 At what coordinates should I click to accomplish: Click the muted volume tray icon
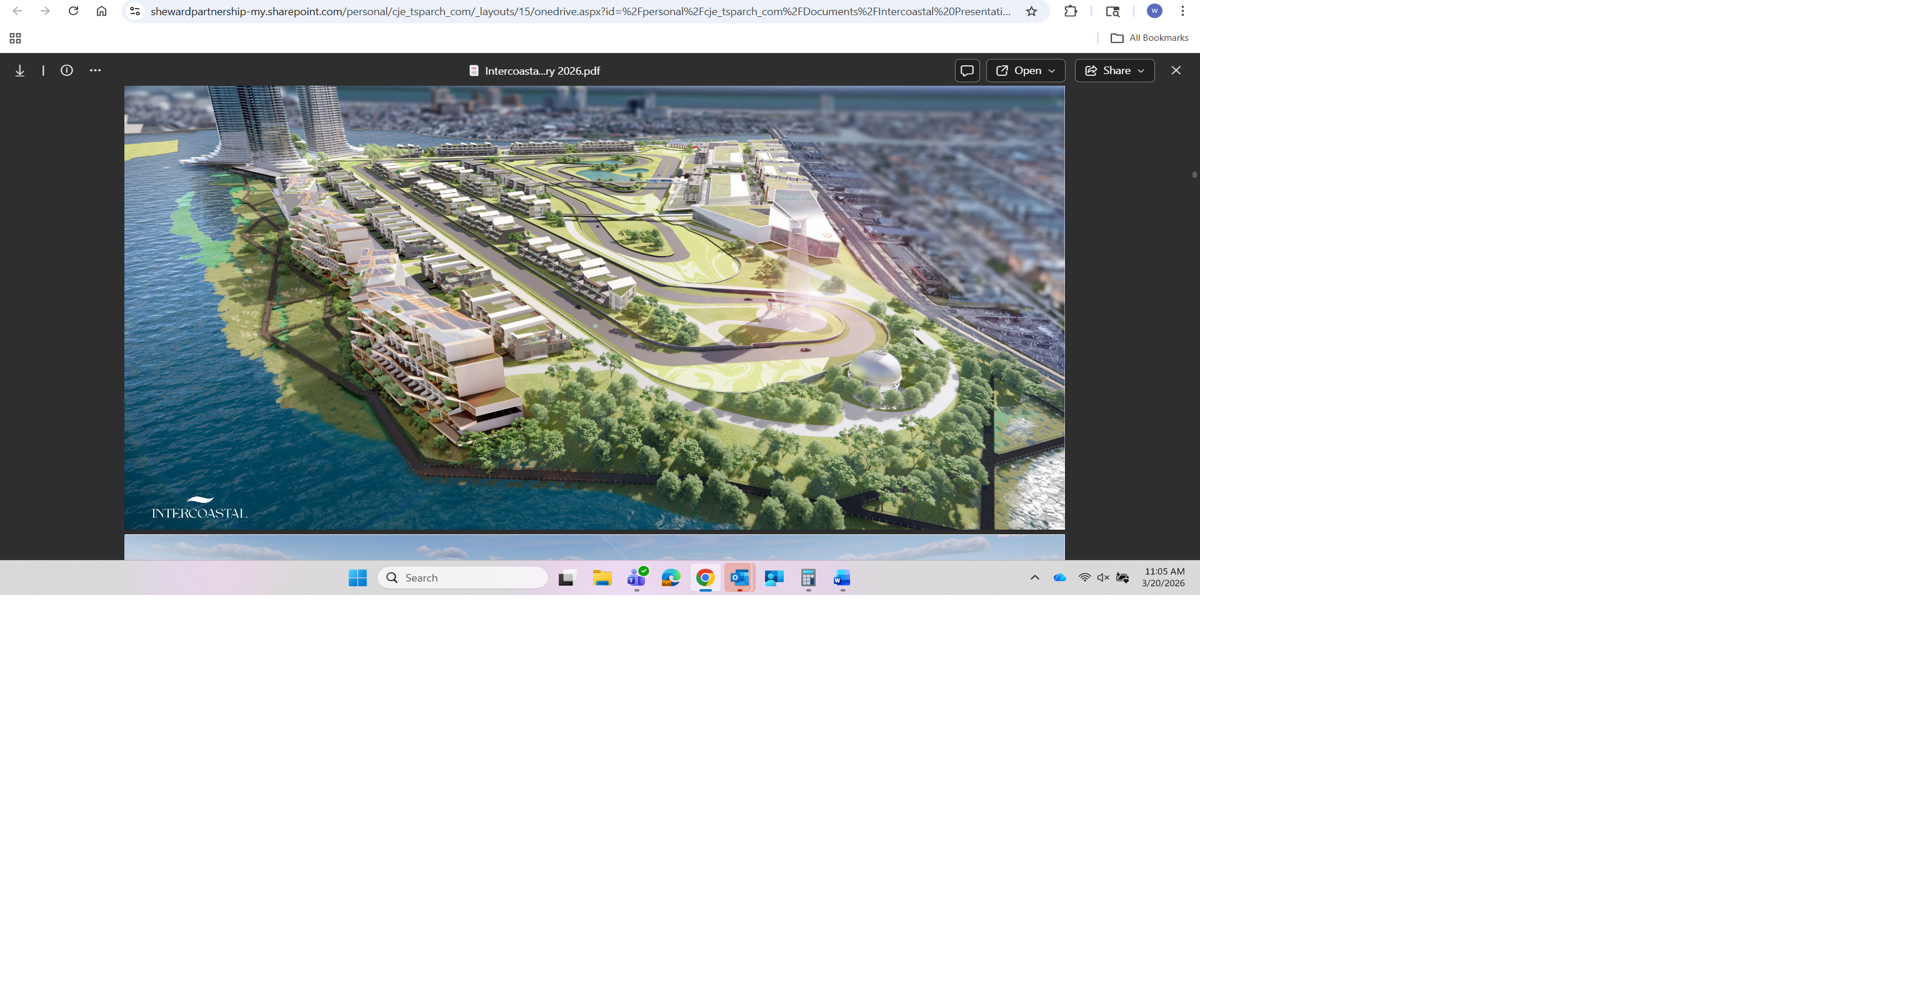[1103, 578]
